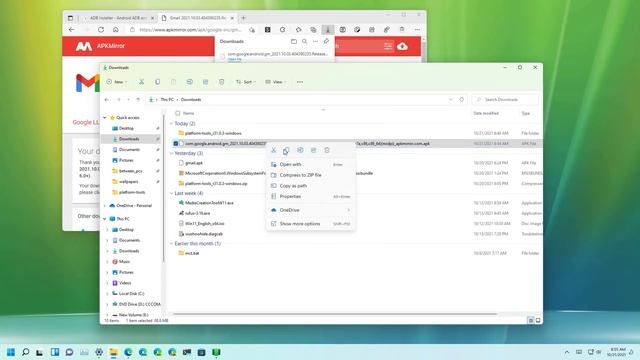Click Edge downloads toolbar icon

[328, 30]
